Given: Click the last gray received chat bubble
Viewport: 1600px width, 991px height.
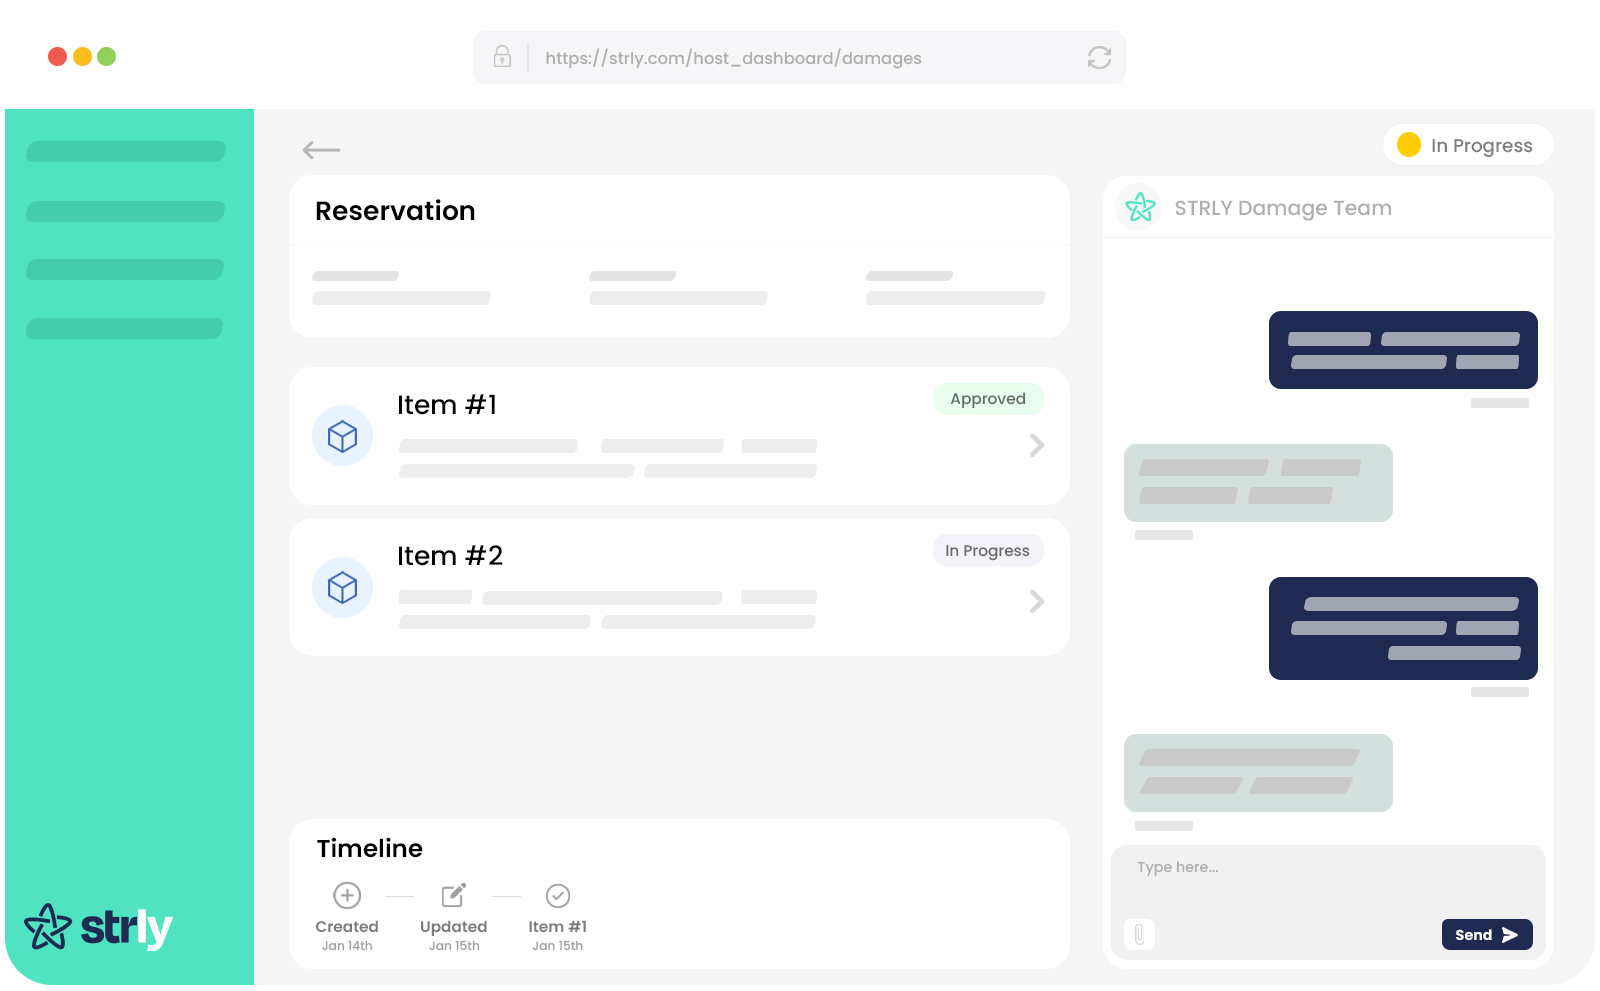Looking at the screenshot, I should point(1258,773).
